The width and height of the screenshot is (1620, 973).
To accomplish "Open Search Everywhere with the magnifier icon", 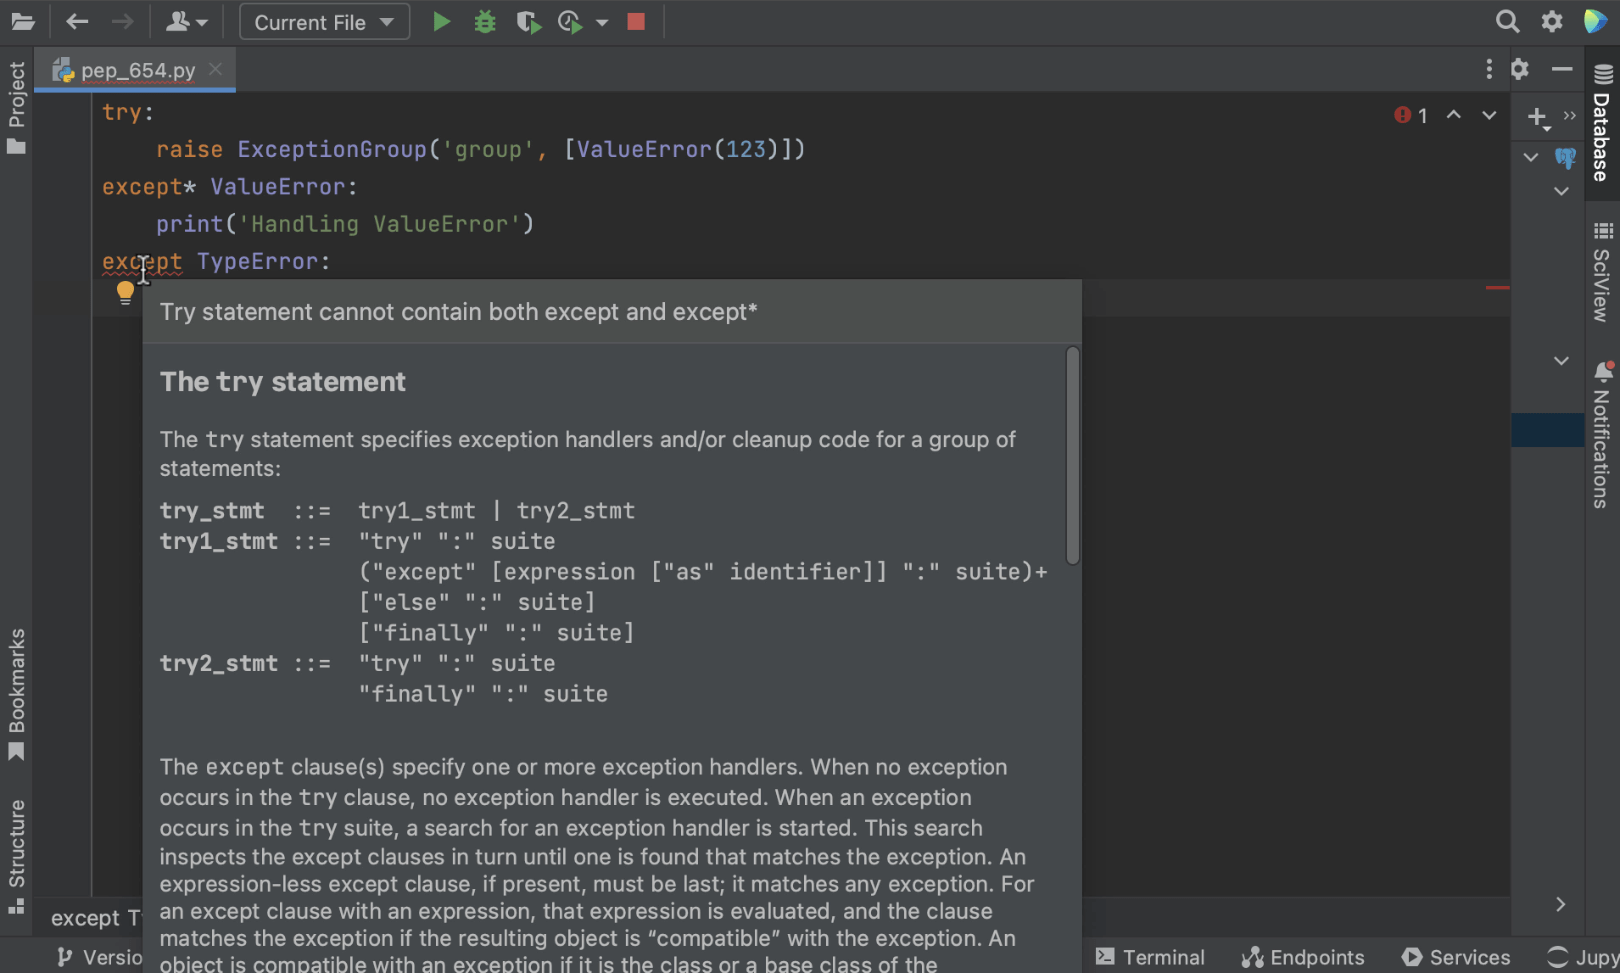I will pyautogui.click(x=1507, y=22).
